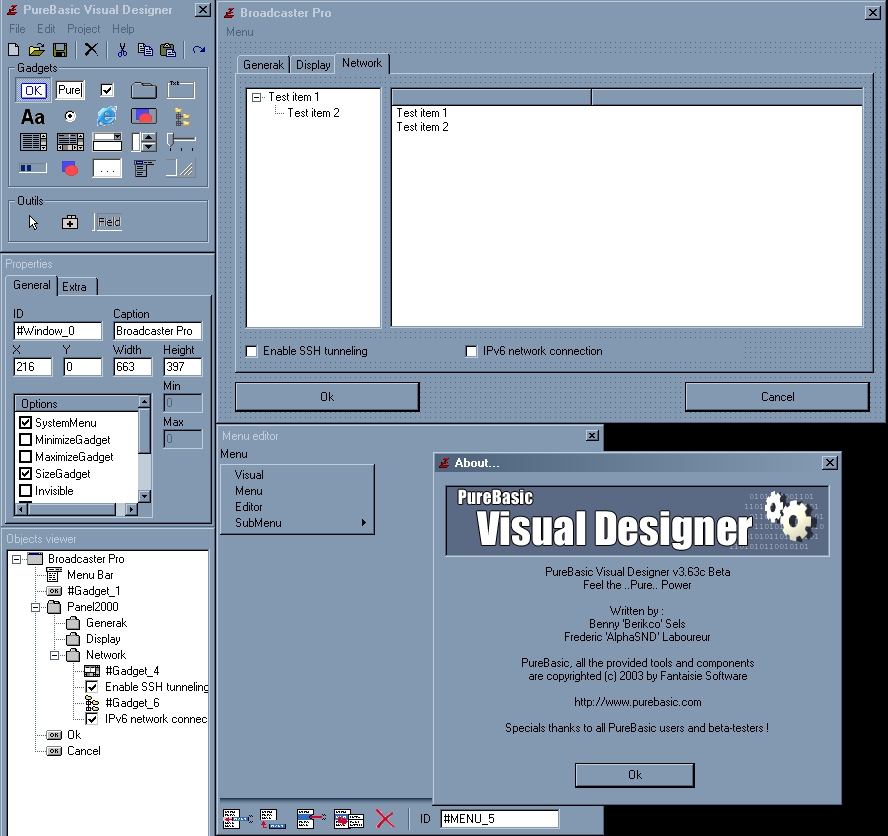Toggle the SystemMenu option checkbox
This screenshot has width=888, height=836.
pos(25,423)
